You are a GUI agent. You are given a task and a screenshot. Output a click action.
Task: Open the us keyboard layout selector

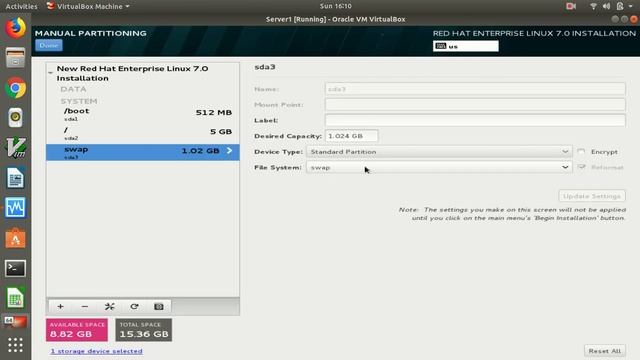[x=466, y=46]
